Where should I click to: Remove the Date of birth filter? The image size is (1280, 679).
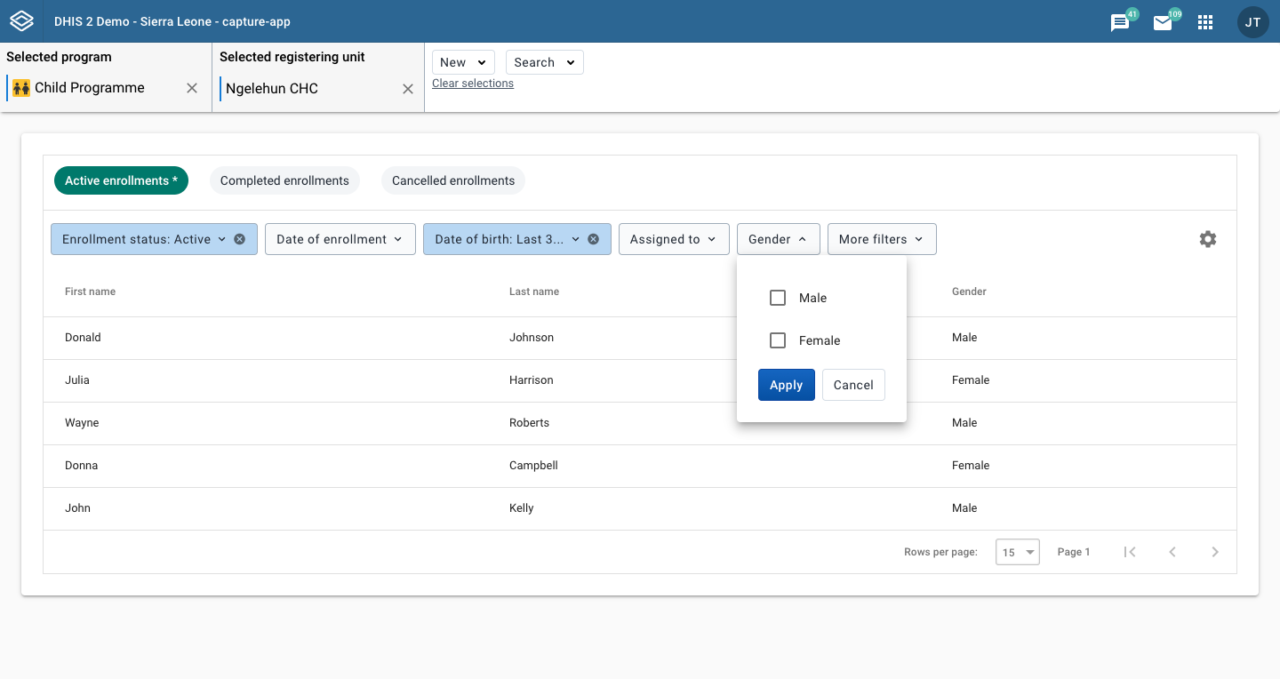593,239
